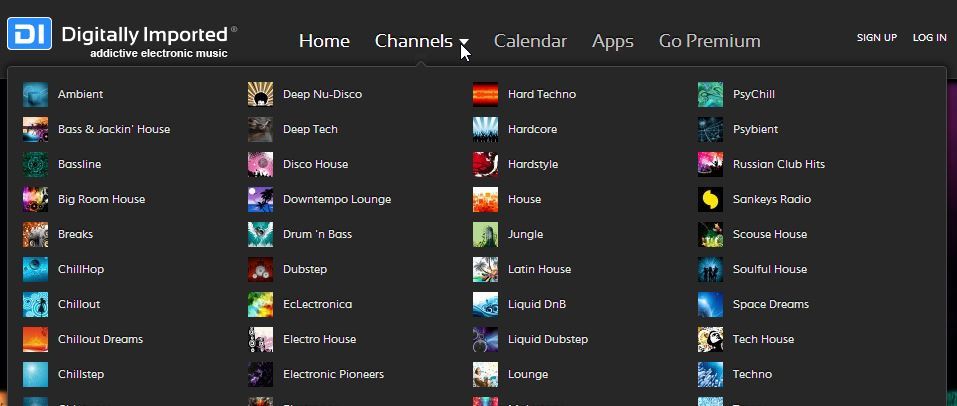
Task: Open the Channels menu label
Action: 414,41
